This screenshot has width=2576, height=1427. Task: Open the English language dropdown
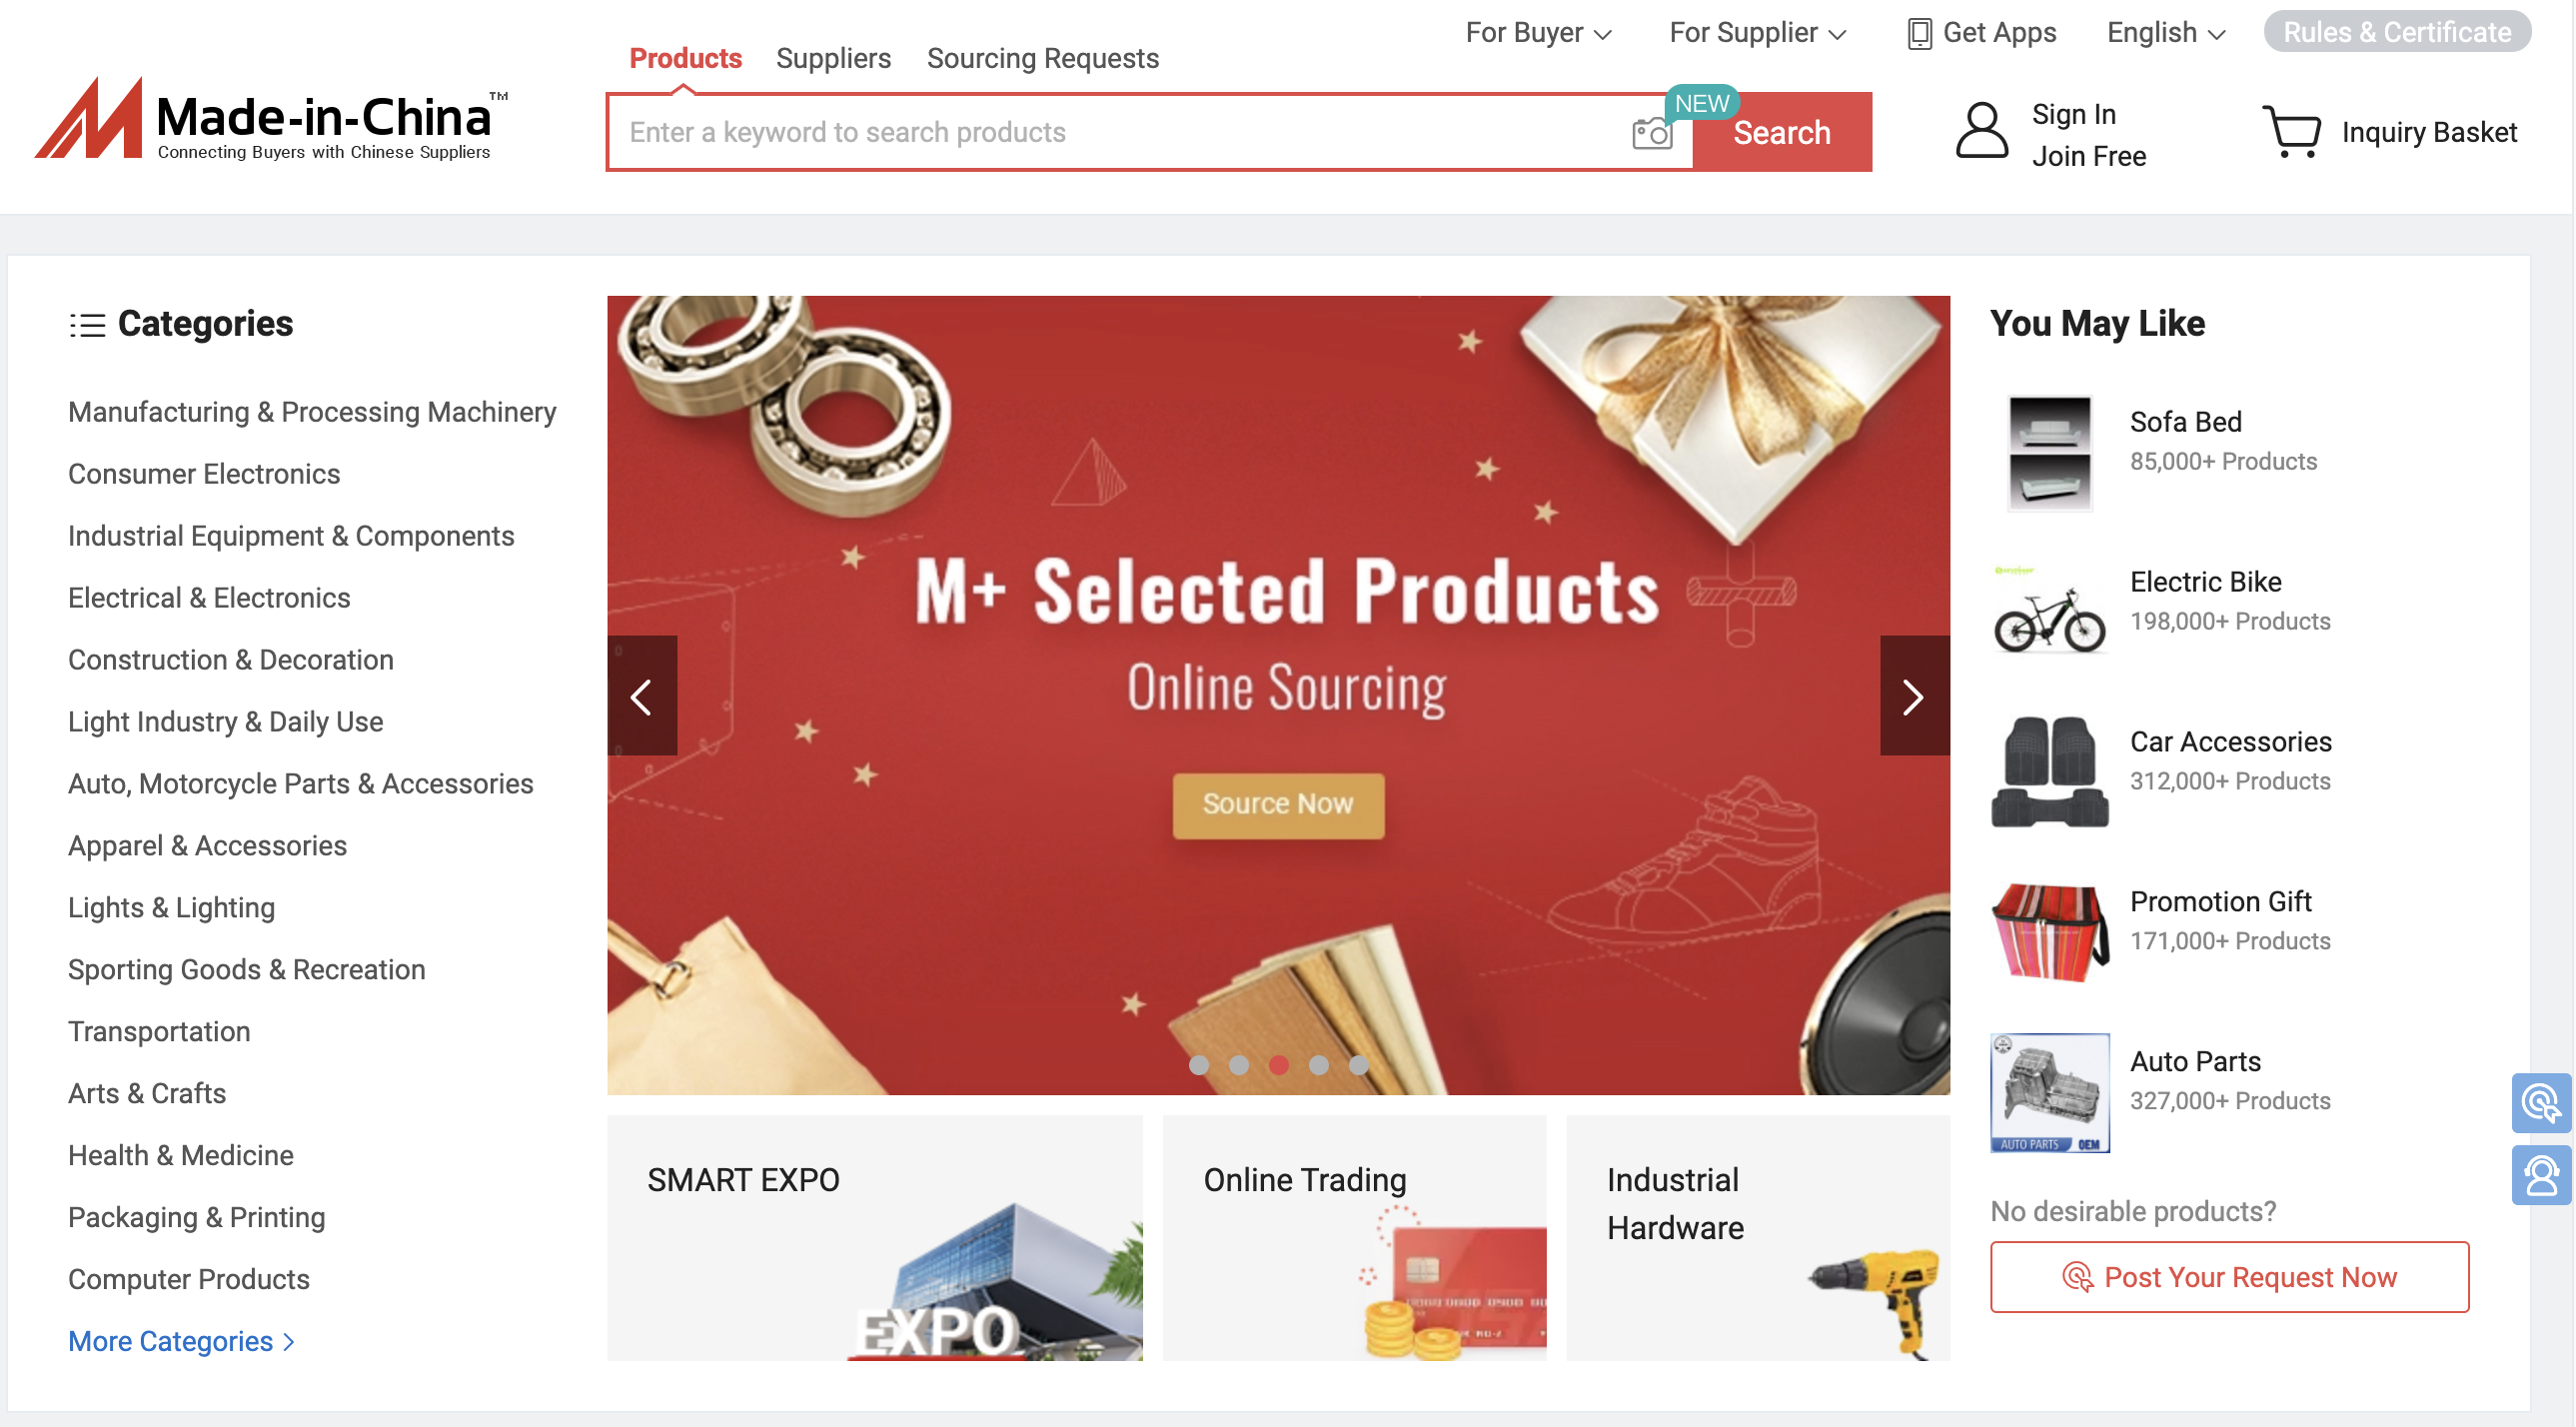tap(2166, 33)
